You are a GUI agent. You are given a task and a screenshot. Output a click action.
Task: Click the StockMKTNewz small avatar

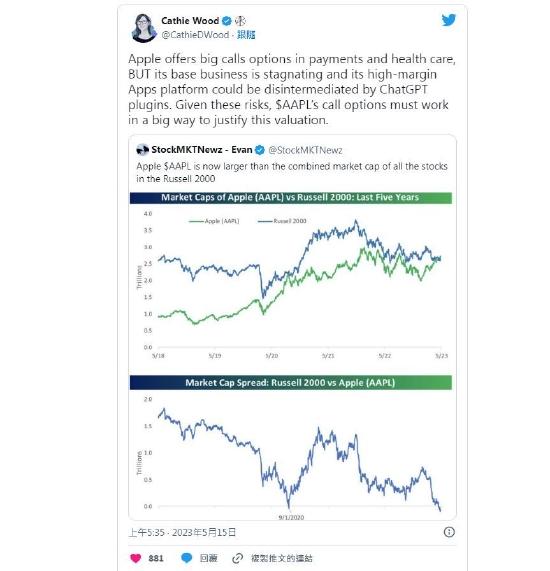point(142,150)
